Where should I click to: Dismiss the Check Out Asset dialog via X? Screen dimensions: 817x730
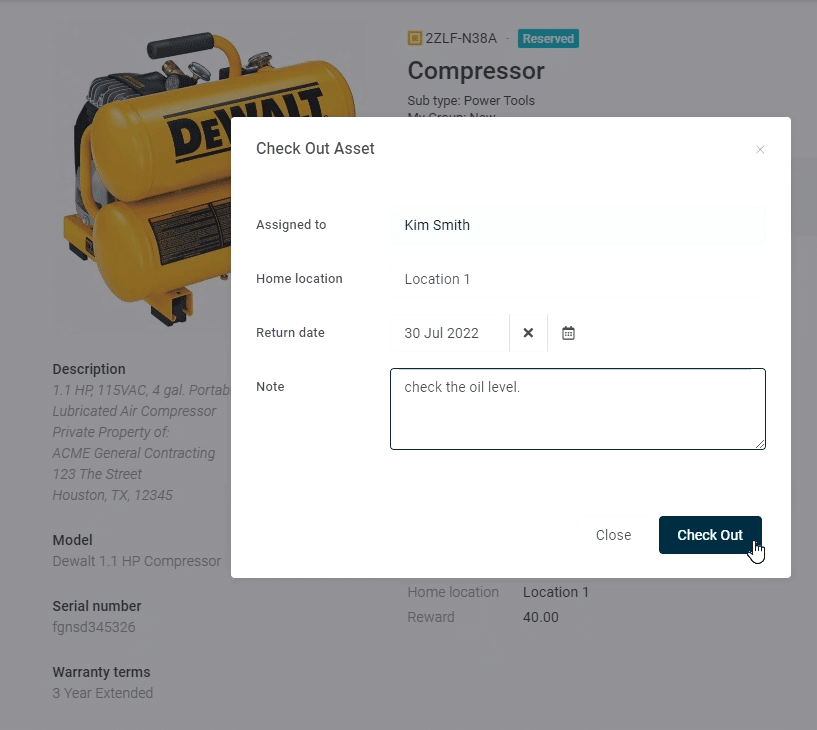(760, 150)
